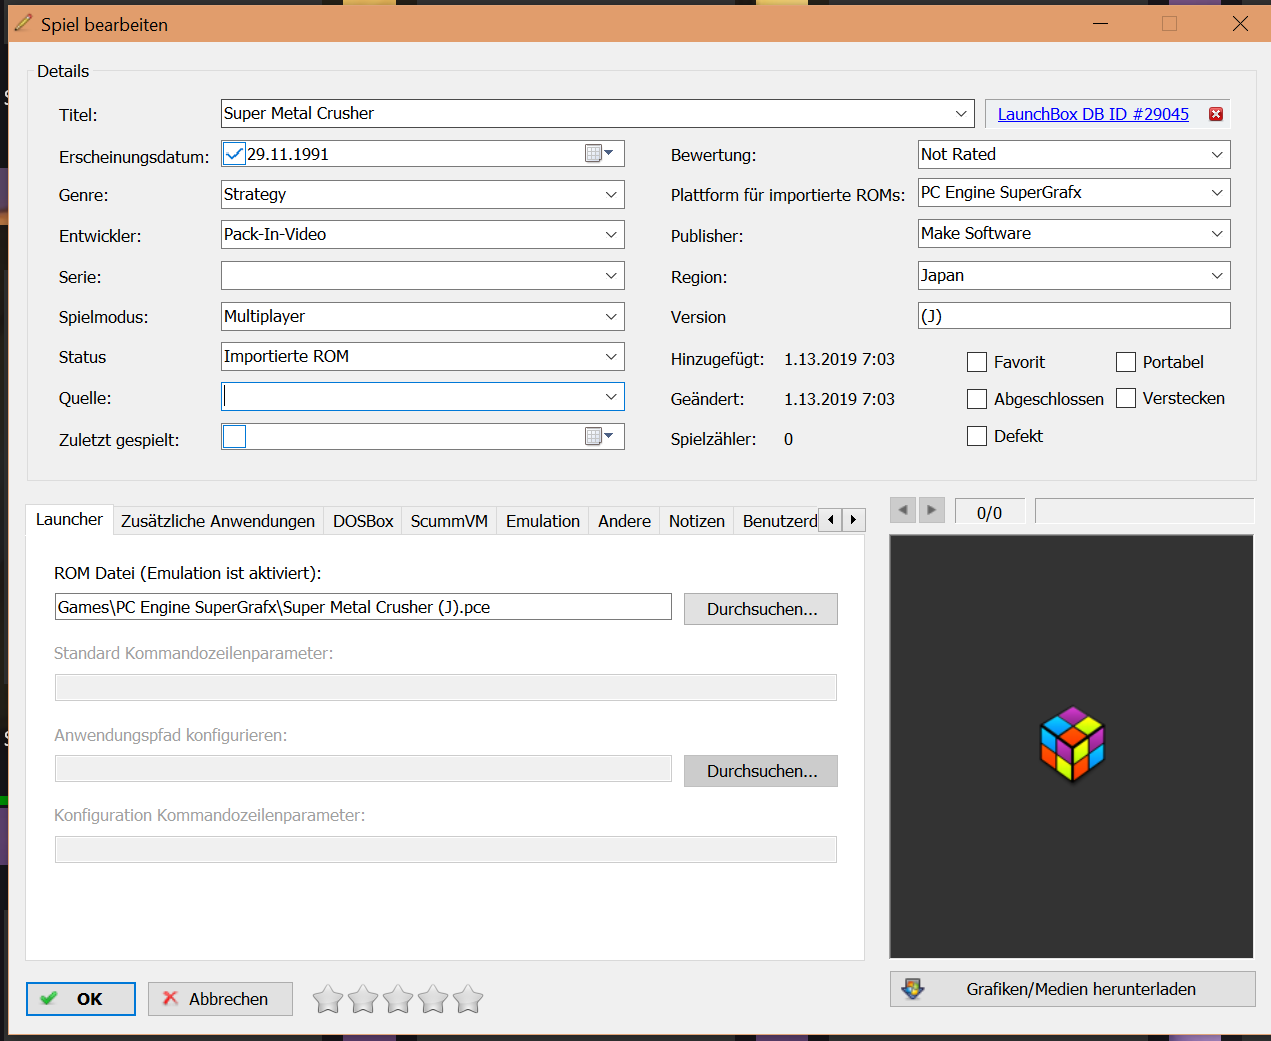Viewport: 1271px width, 1041px height.
Task: Set a rating of four stars
Action: coord(433,999)
